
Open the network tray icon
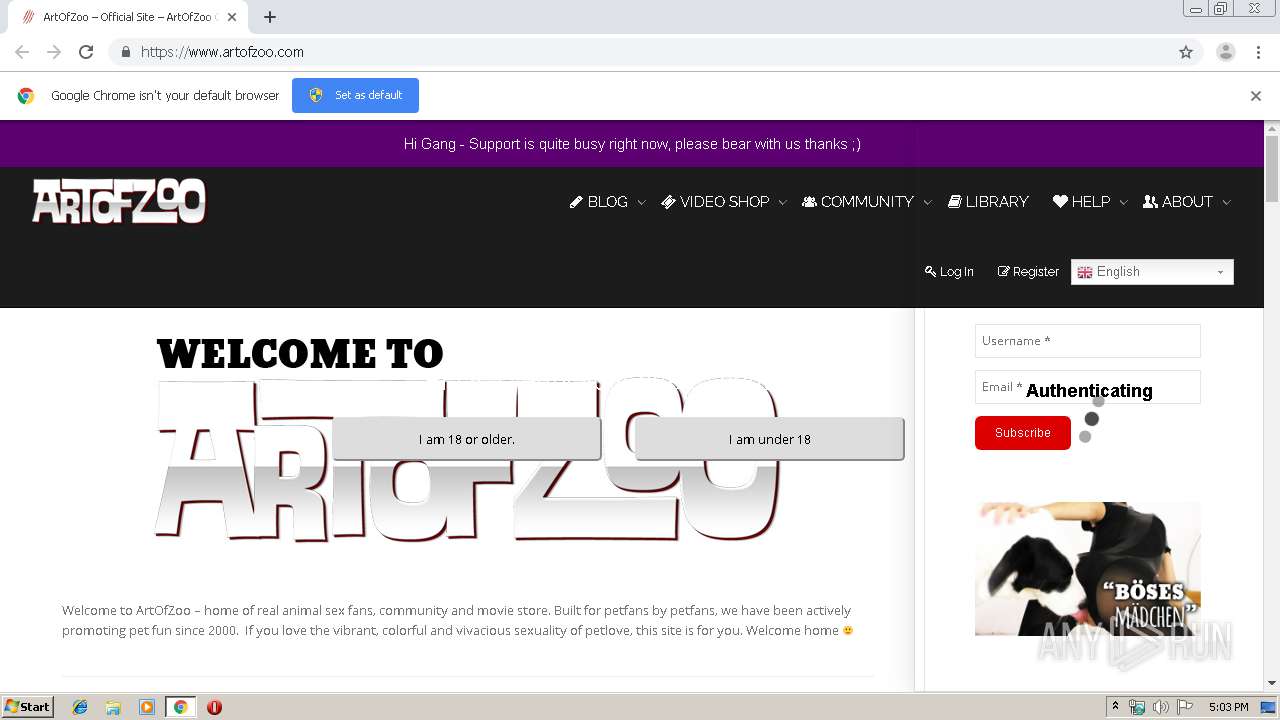(x=1137, y=707)
